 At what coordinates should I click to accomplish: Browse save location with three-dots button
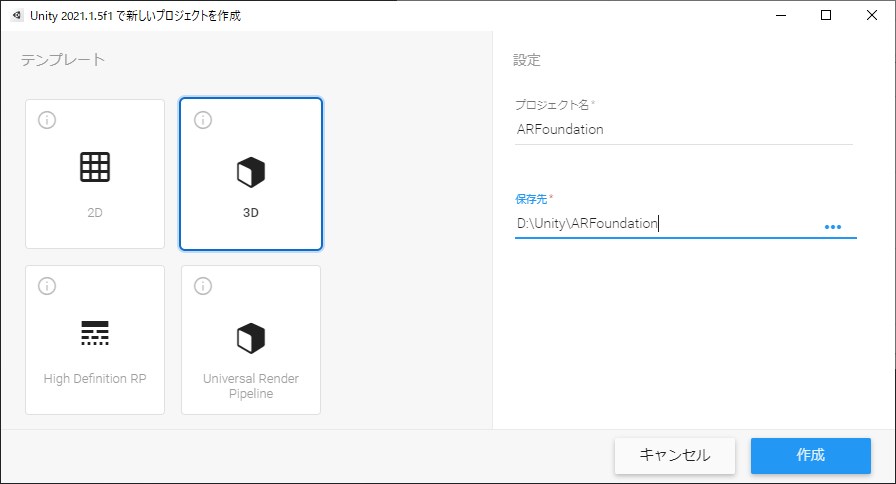(x=833, y=227)
